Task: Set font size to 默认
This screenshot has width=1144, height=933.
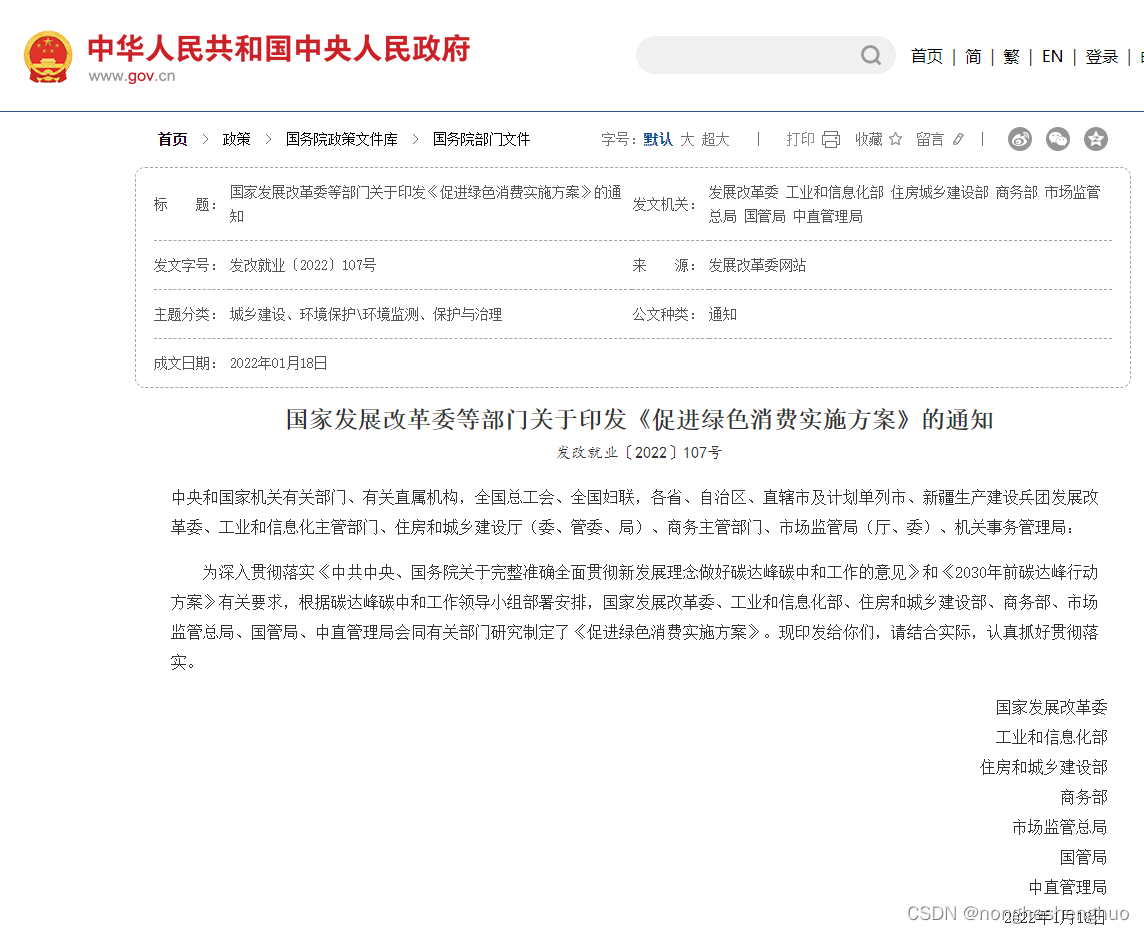Action: pos(658,139)
